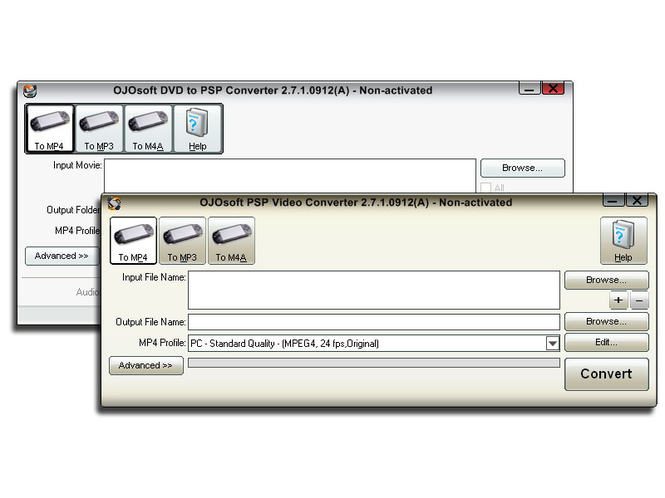Screen dimensions: 665x498
Task: Close the DVD to PSP Converter window
Action: pyautogui.click(x=553, y=88)
